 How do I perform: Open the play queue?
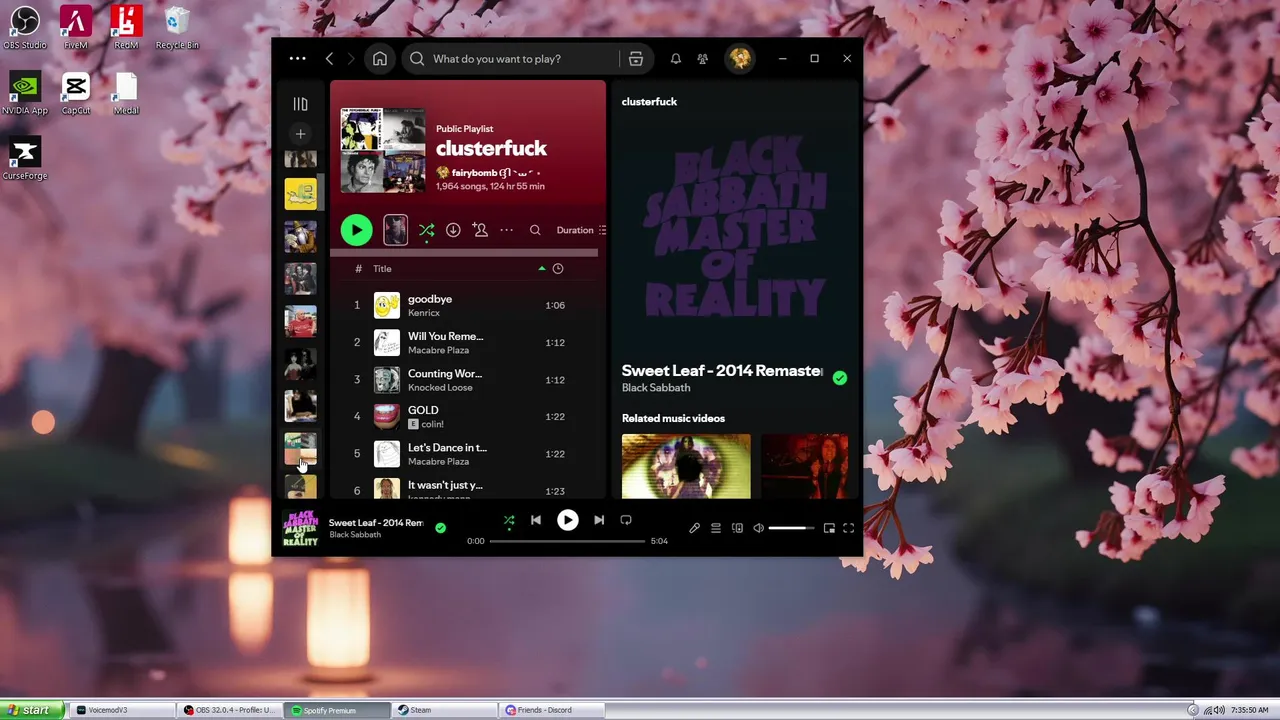716,528
